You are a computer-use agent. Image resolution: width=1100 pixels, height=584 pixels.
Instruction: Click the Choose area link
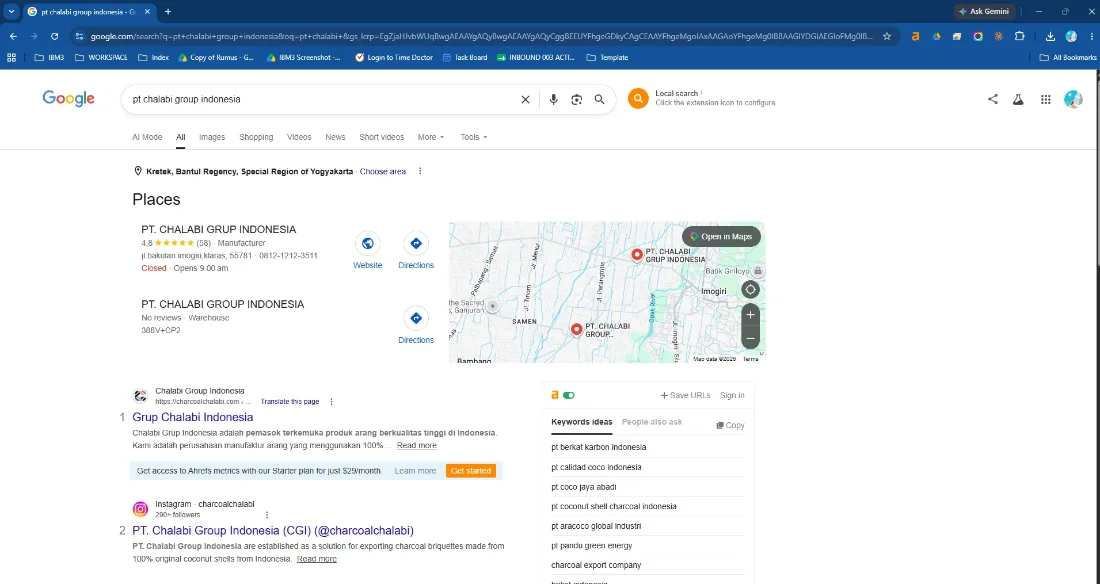383,171
